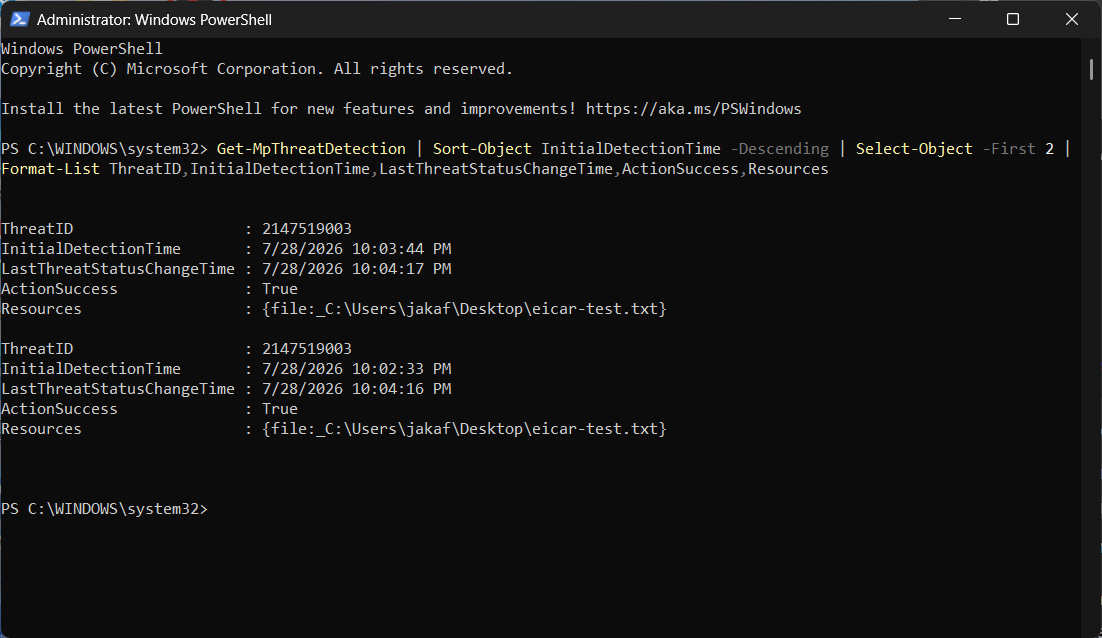
Task: Click the status change time 10:04:17 PM
Action: pos(401,269)
